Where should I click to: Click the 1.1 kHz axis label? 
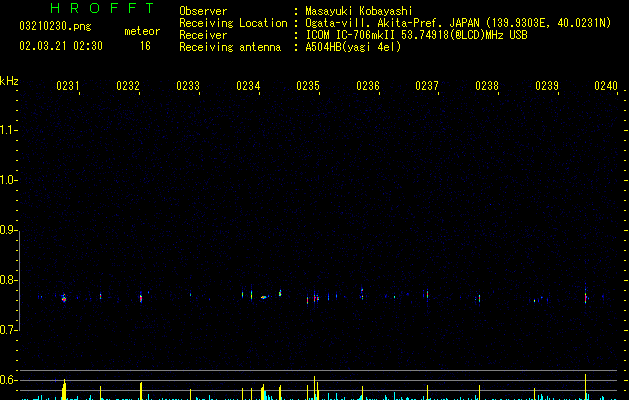coord(9,130)
